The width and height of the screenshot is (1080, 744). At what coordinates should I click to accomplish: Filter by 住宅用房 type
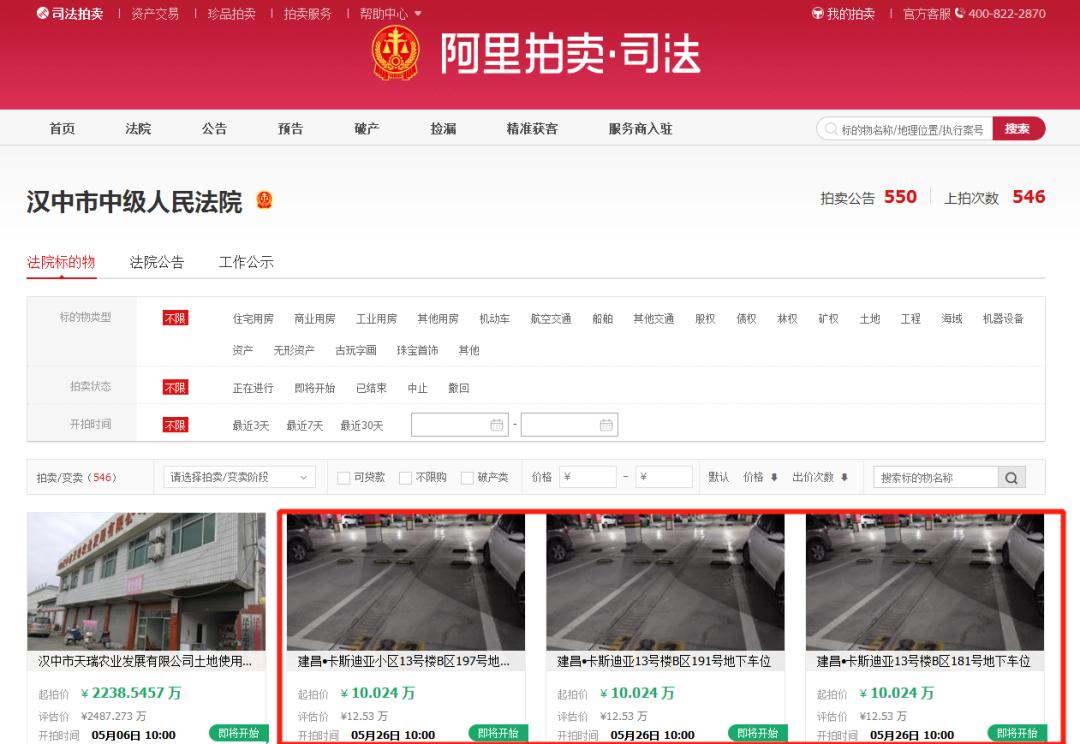(x=253, y=319)
